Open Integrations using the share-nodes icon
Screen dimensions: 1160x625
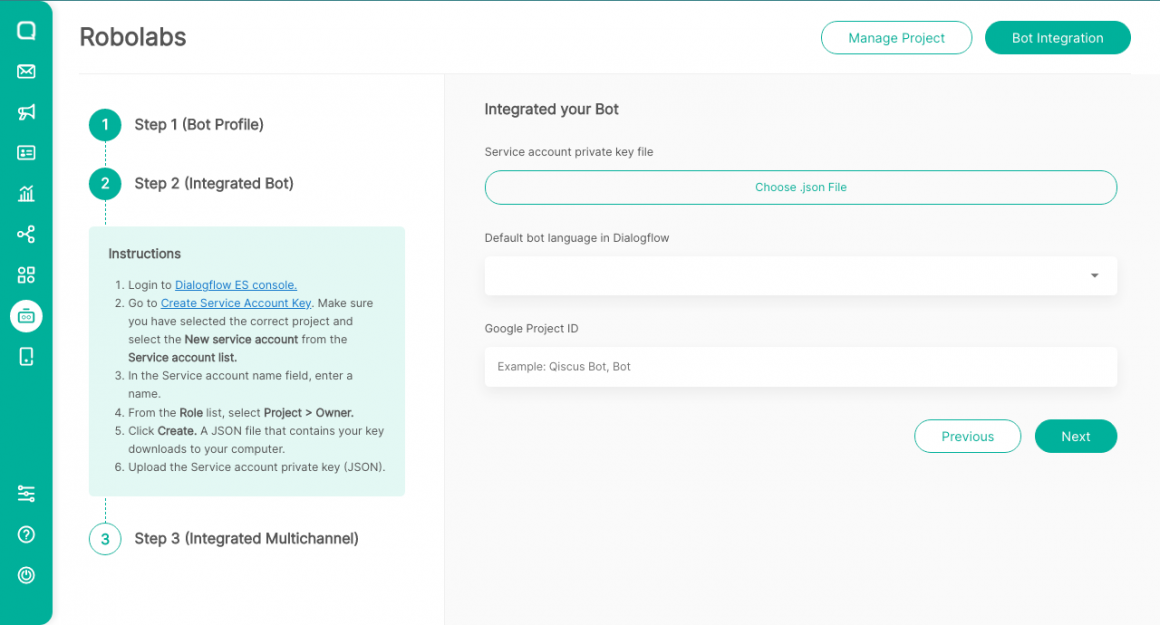coord(26,234)
